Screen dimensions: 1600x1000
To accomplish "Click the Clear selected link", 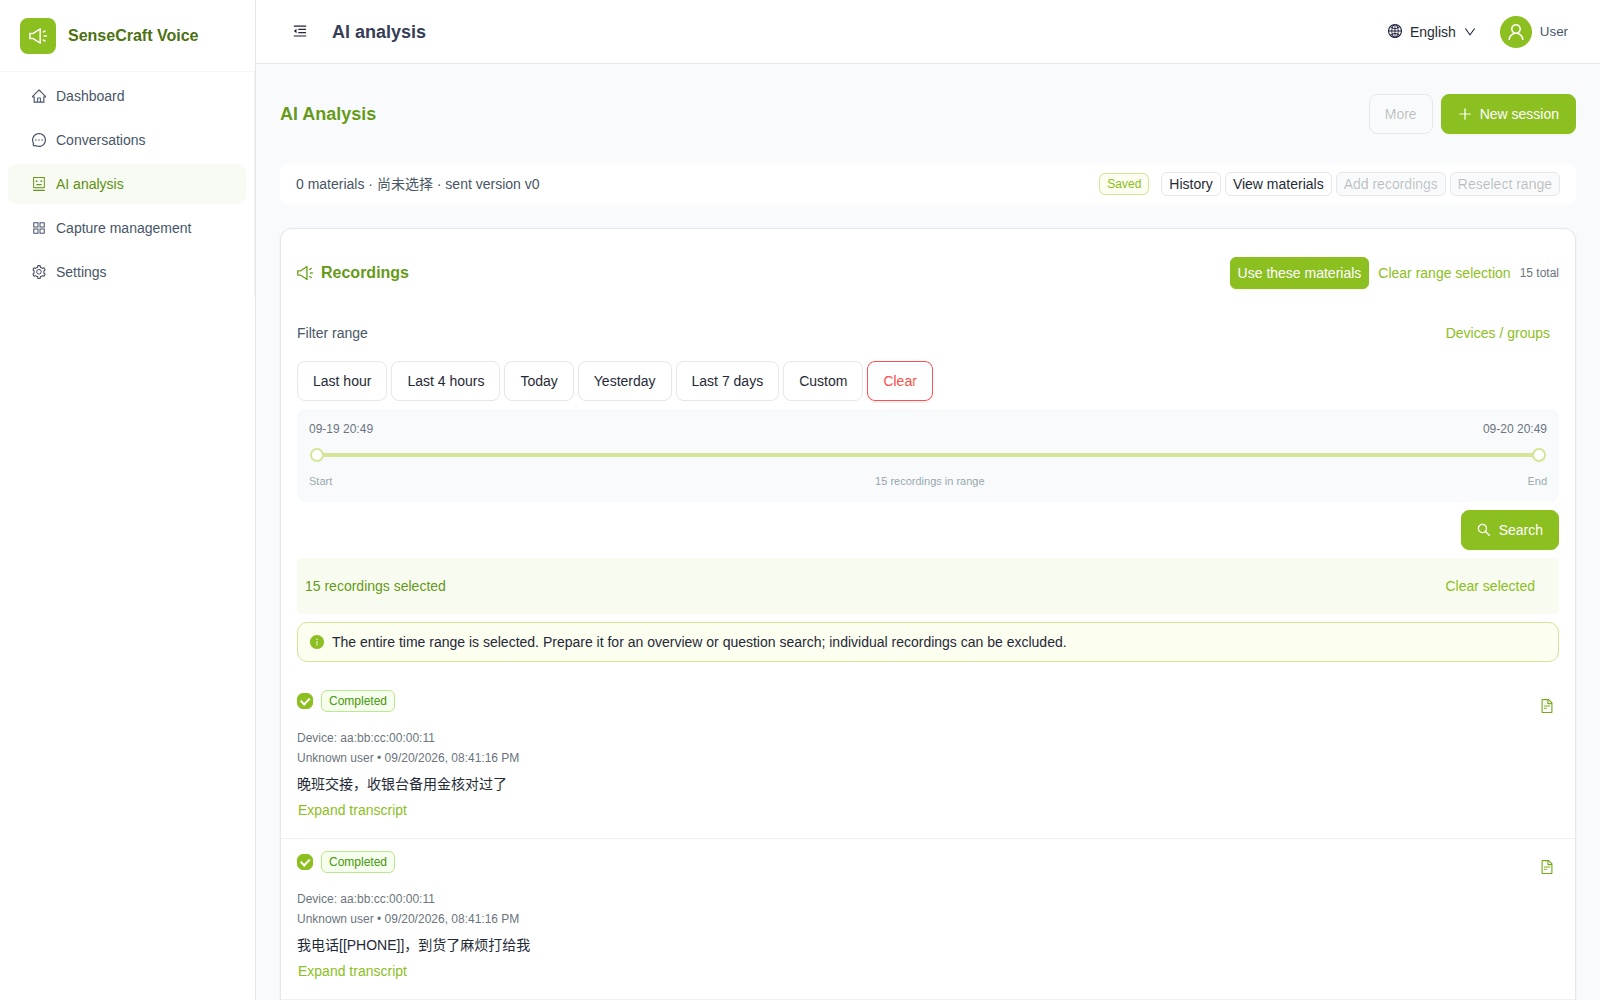I will 1490,586.
